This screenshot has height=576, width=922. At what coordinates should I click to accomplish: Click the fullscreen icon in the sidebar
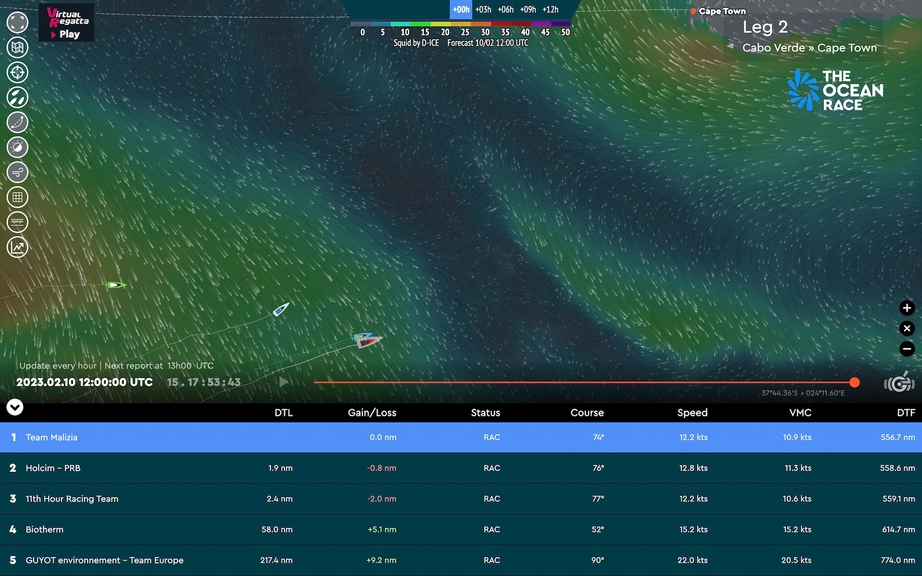point(18,22)
